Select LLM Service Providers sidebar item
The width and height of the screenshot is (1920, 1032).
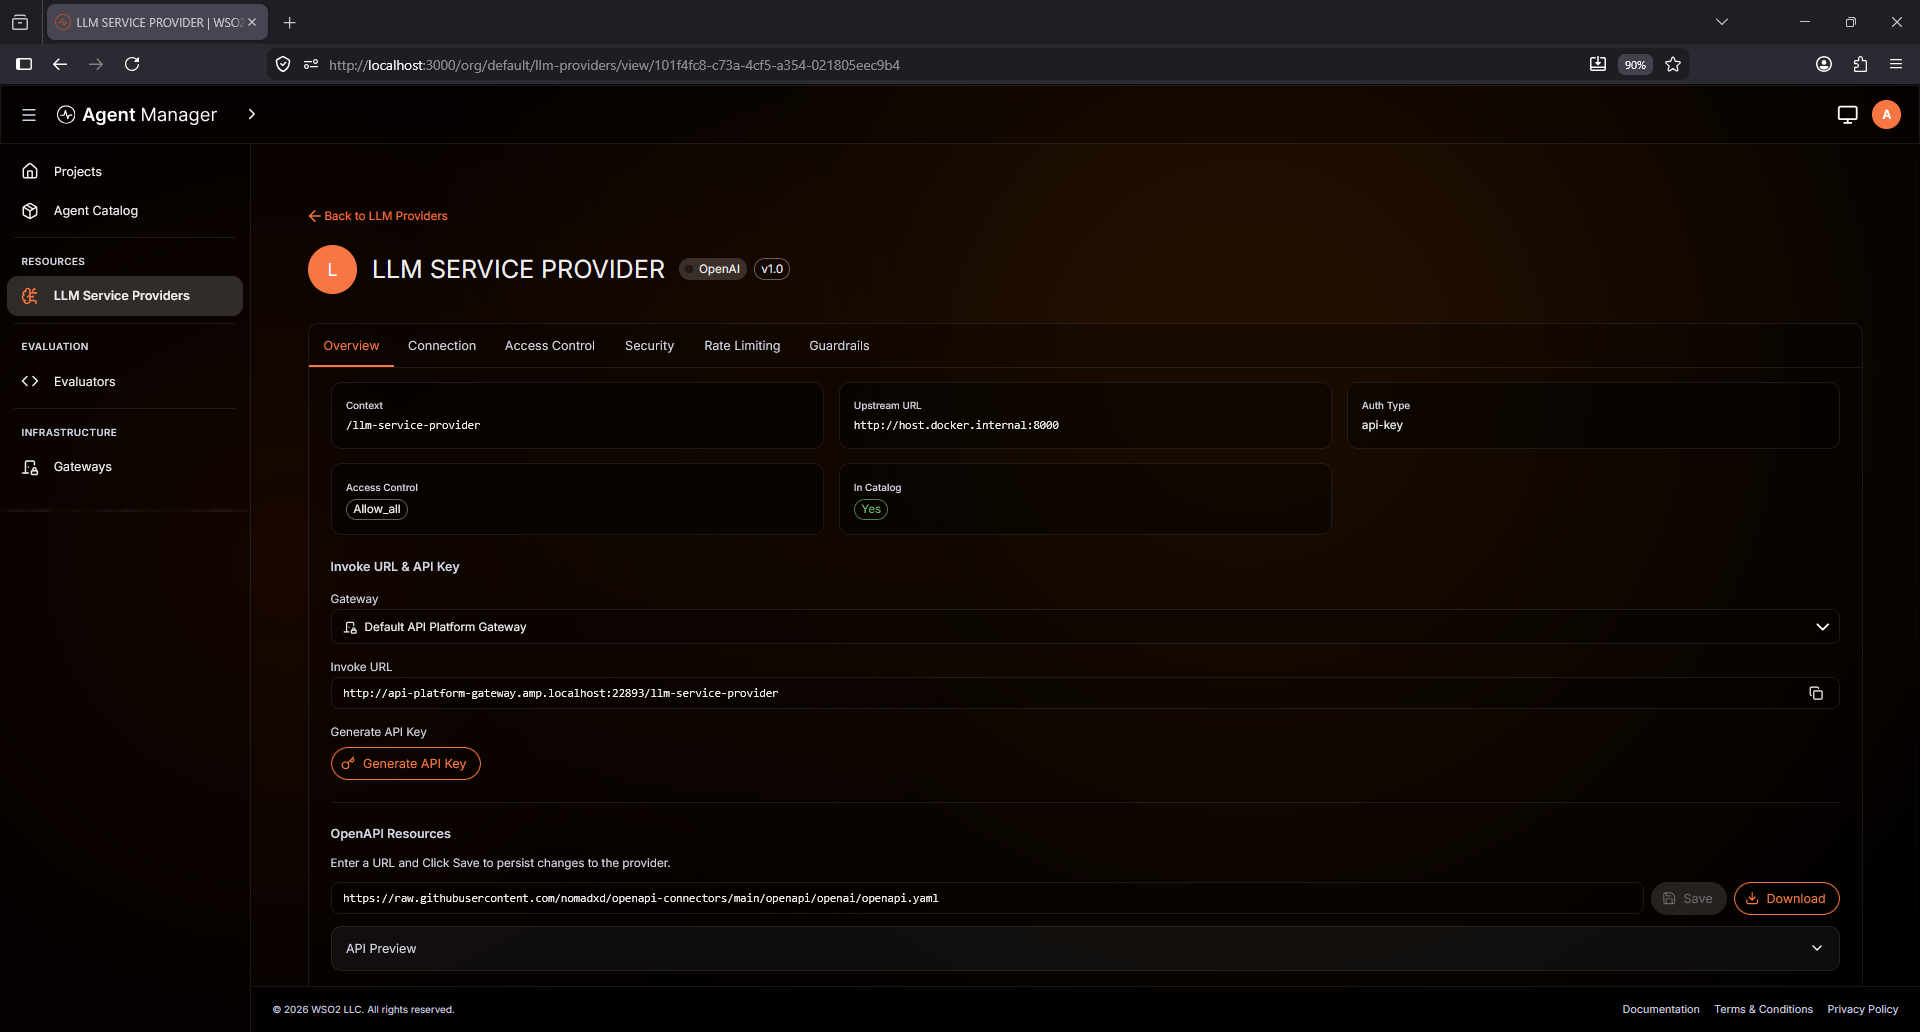pyautogui.click(x=125, y=296)
